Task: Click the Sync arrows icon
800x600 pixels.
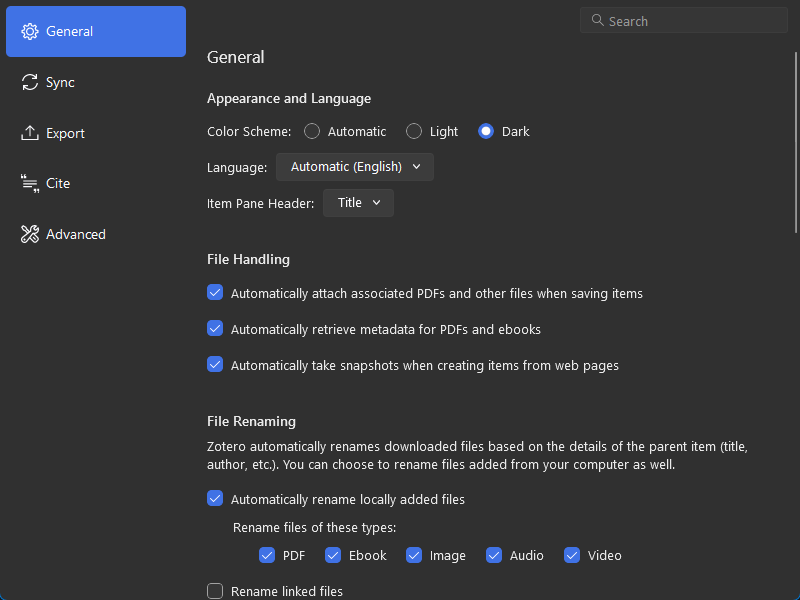Action: coord(30,82)
